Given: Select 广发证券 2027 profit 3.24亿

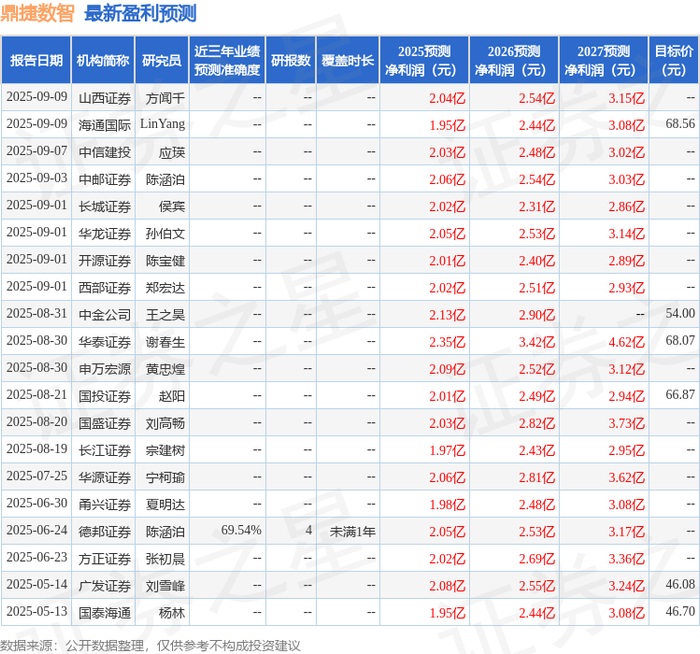Looking at the screenshot, I should tap(626, 586).
